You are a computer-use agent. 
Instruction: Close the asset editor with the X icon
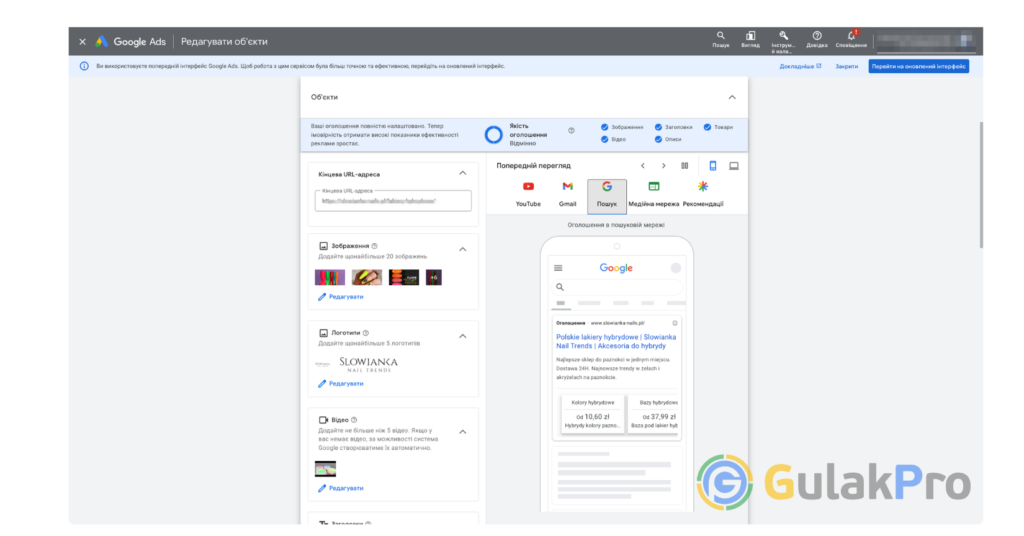click(82, 42)
